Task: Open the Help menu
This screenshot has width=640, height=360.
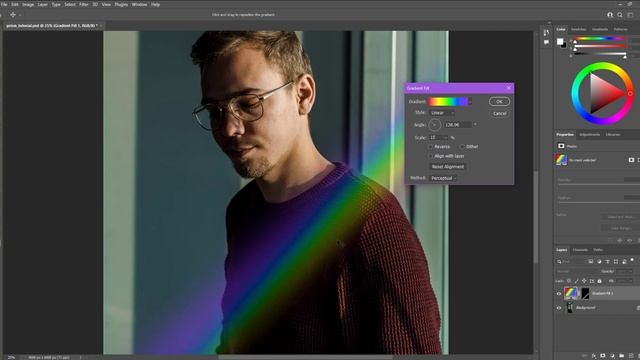Action: point(155,4)
